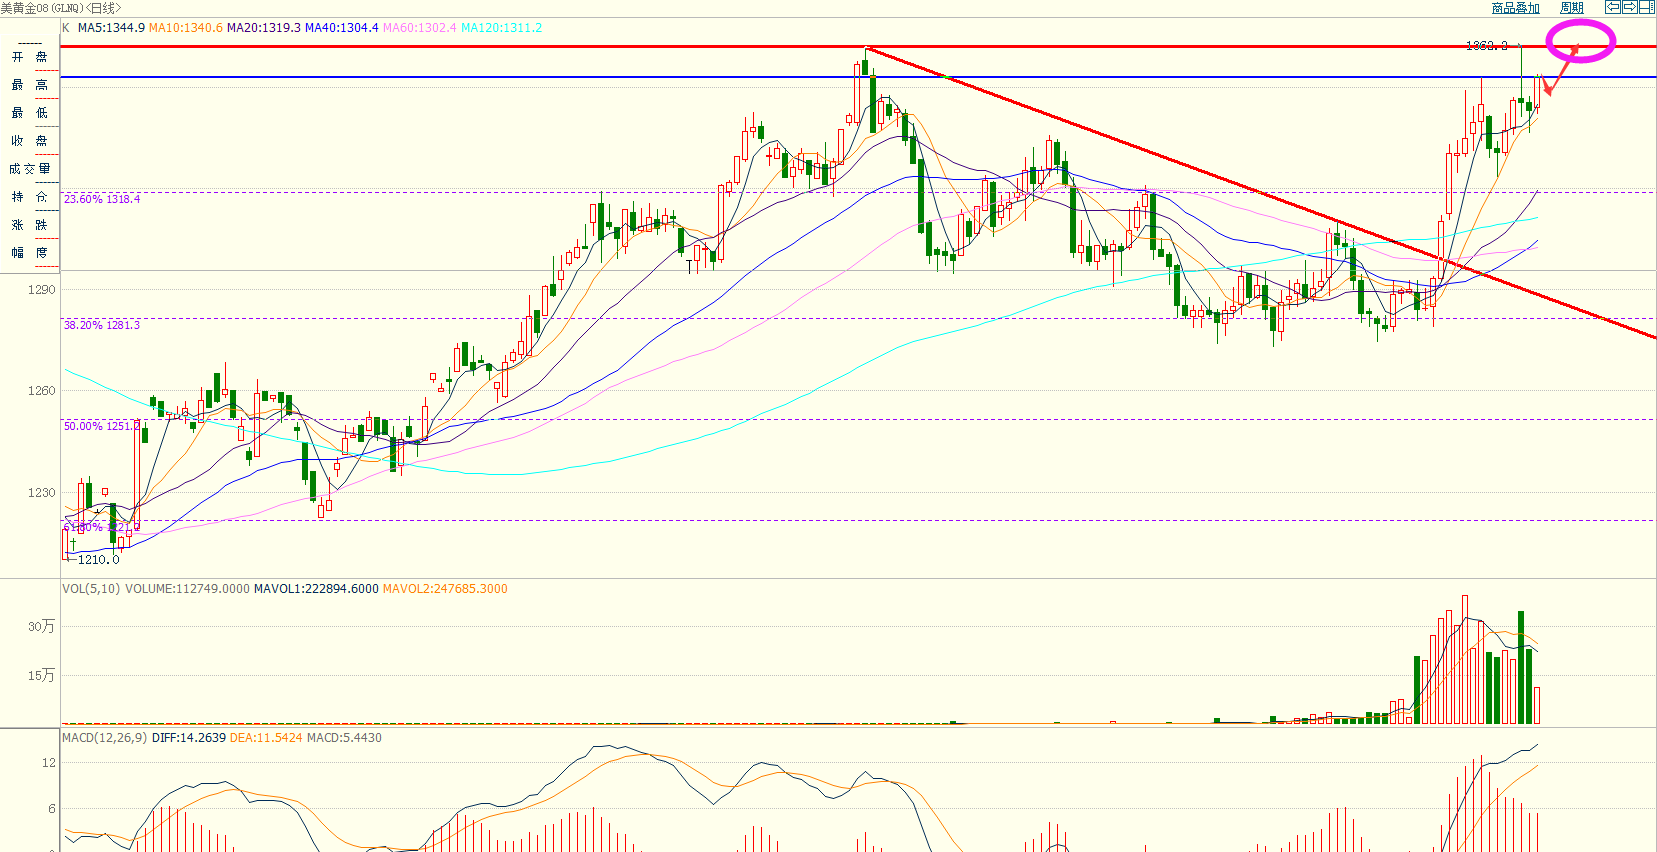The width and height of the screenshot is (1657, 852).
Task: Toggle the split-panel layout icon
Action: coord(1646,7)
